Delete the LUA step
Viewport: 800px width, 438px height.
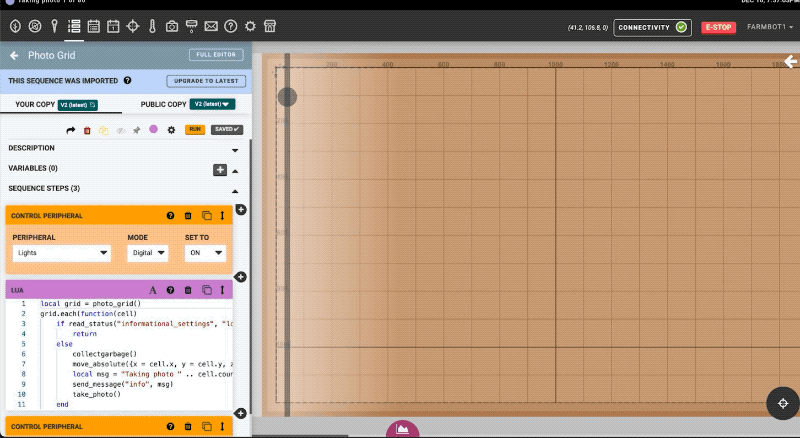188,290
